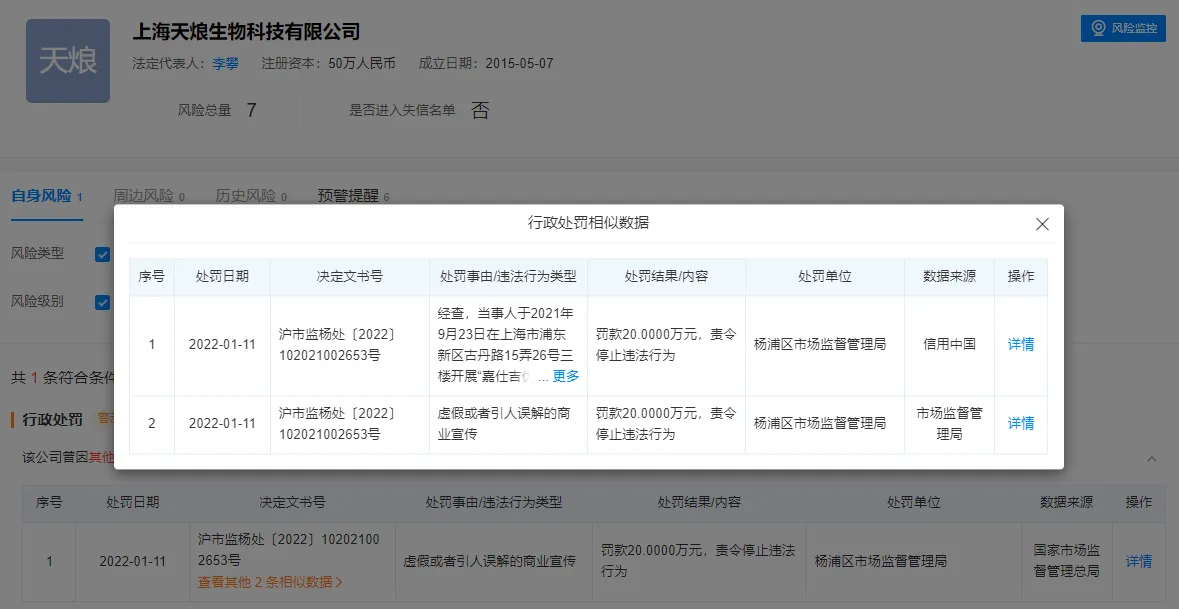Click the 处罚日期 column header in the dialog
Viewport: 1179px width, 609px height.
click(x=222, y=277)
